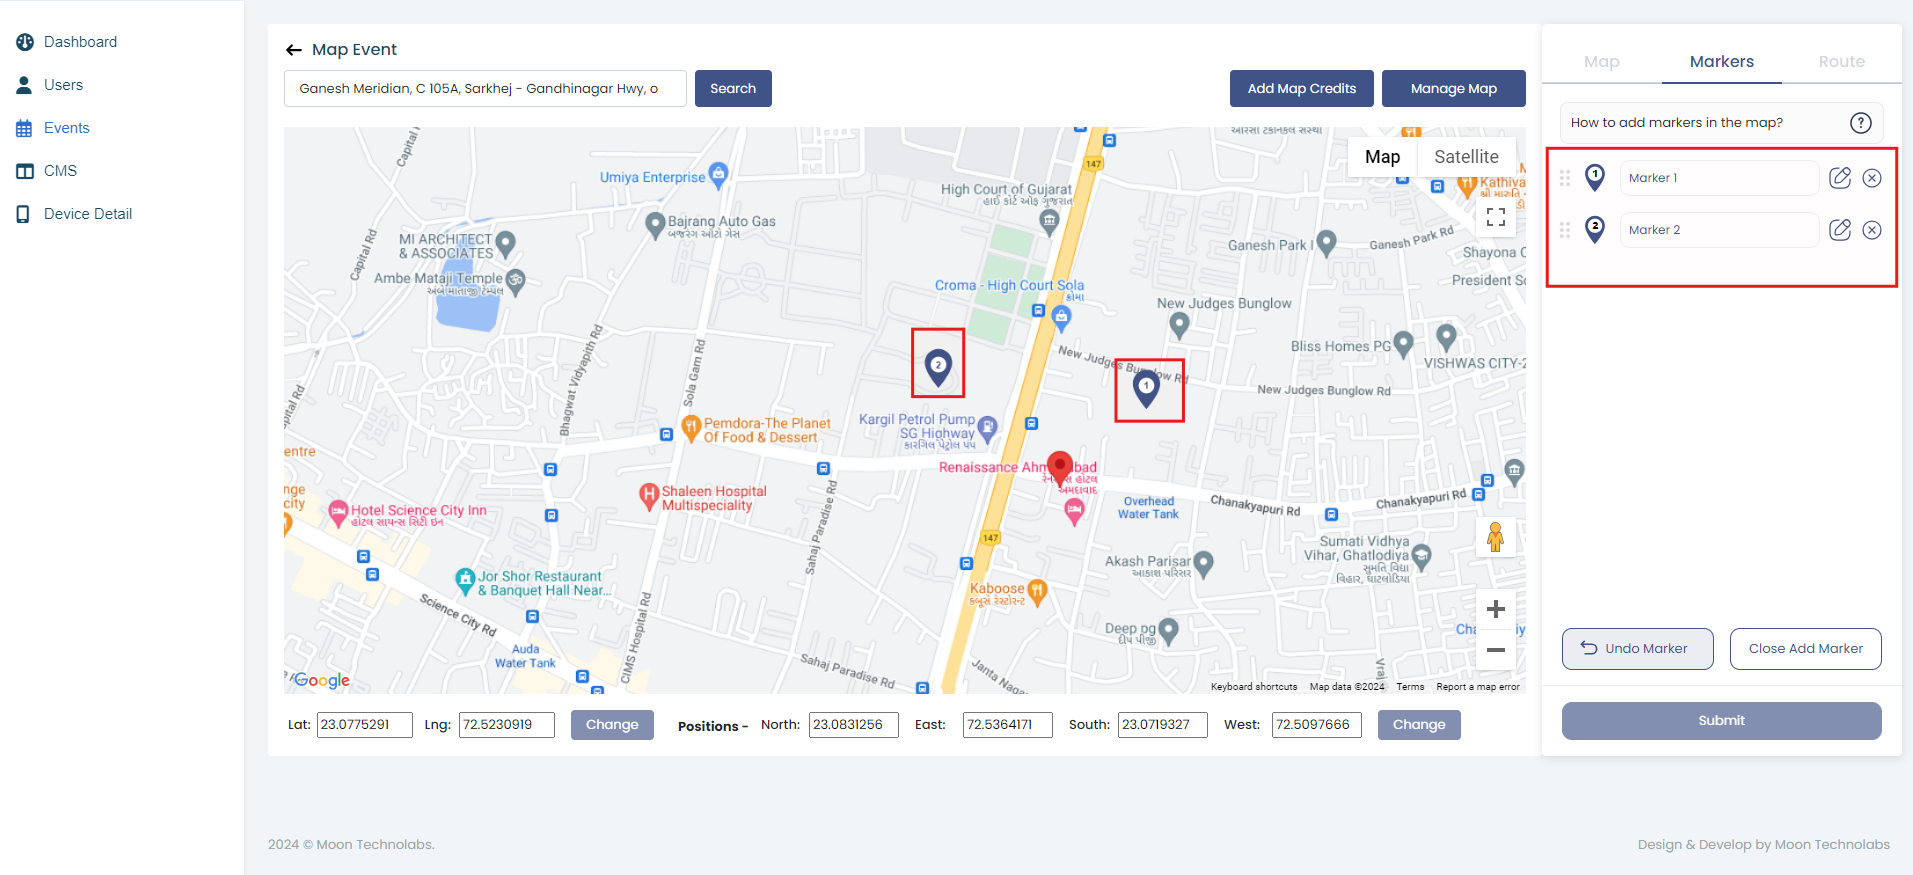Switch map to Satellite view
This screenshot has height=875, width=1913.
pos(1466,157)
